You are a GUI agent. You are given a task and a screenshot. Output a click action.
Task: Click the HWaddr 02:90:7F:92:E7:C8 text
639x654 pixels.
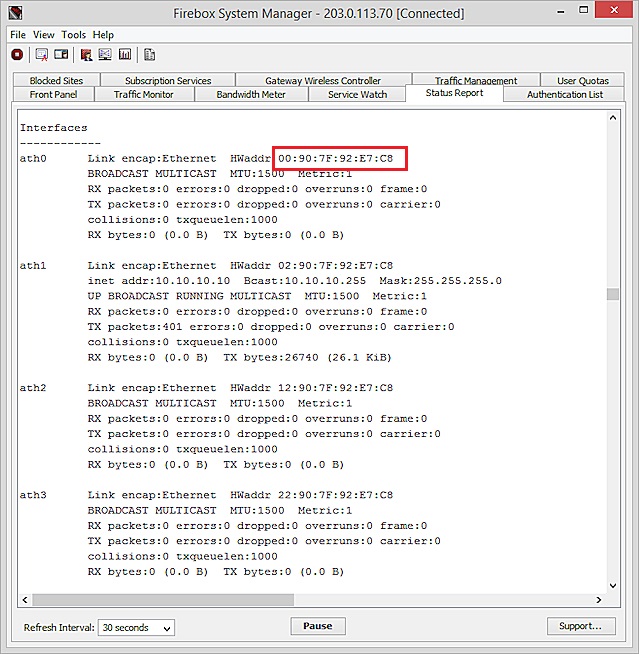click(x=312, y=266)
